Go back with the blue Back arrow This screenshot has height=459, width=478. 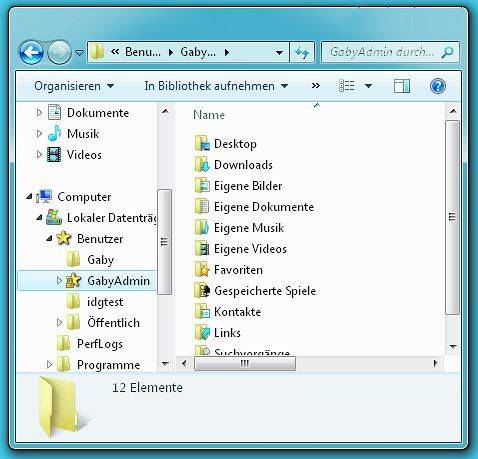point(31,52)
